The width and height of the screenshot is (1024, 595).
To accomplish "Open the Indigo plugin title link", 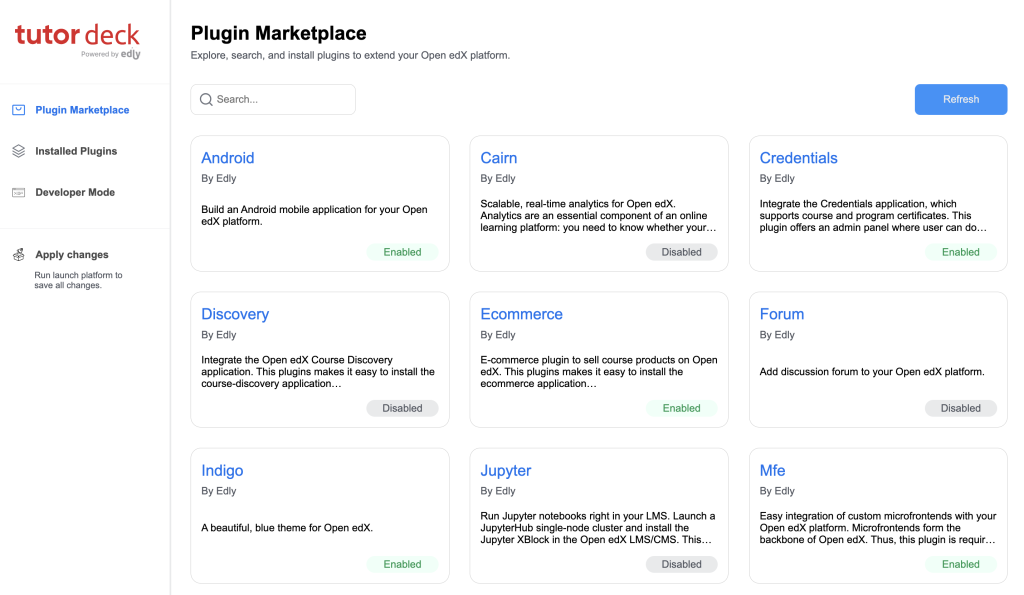I will (x=222, y=470).
